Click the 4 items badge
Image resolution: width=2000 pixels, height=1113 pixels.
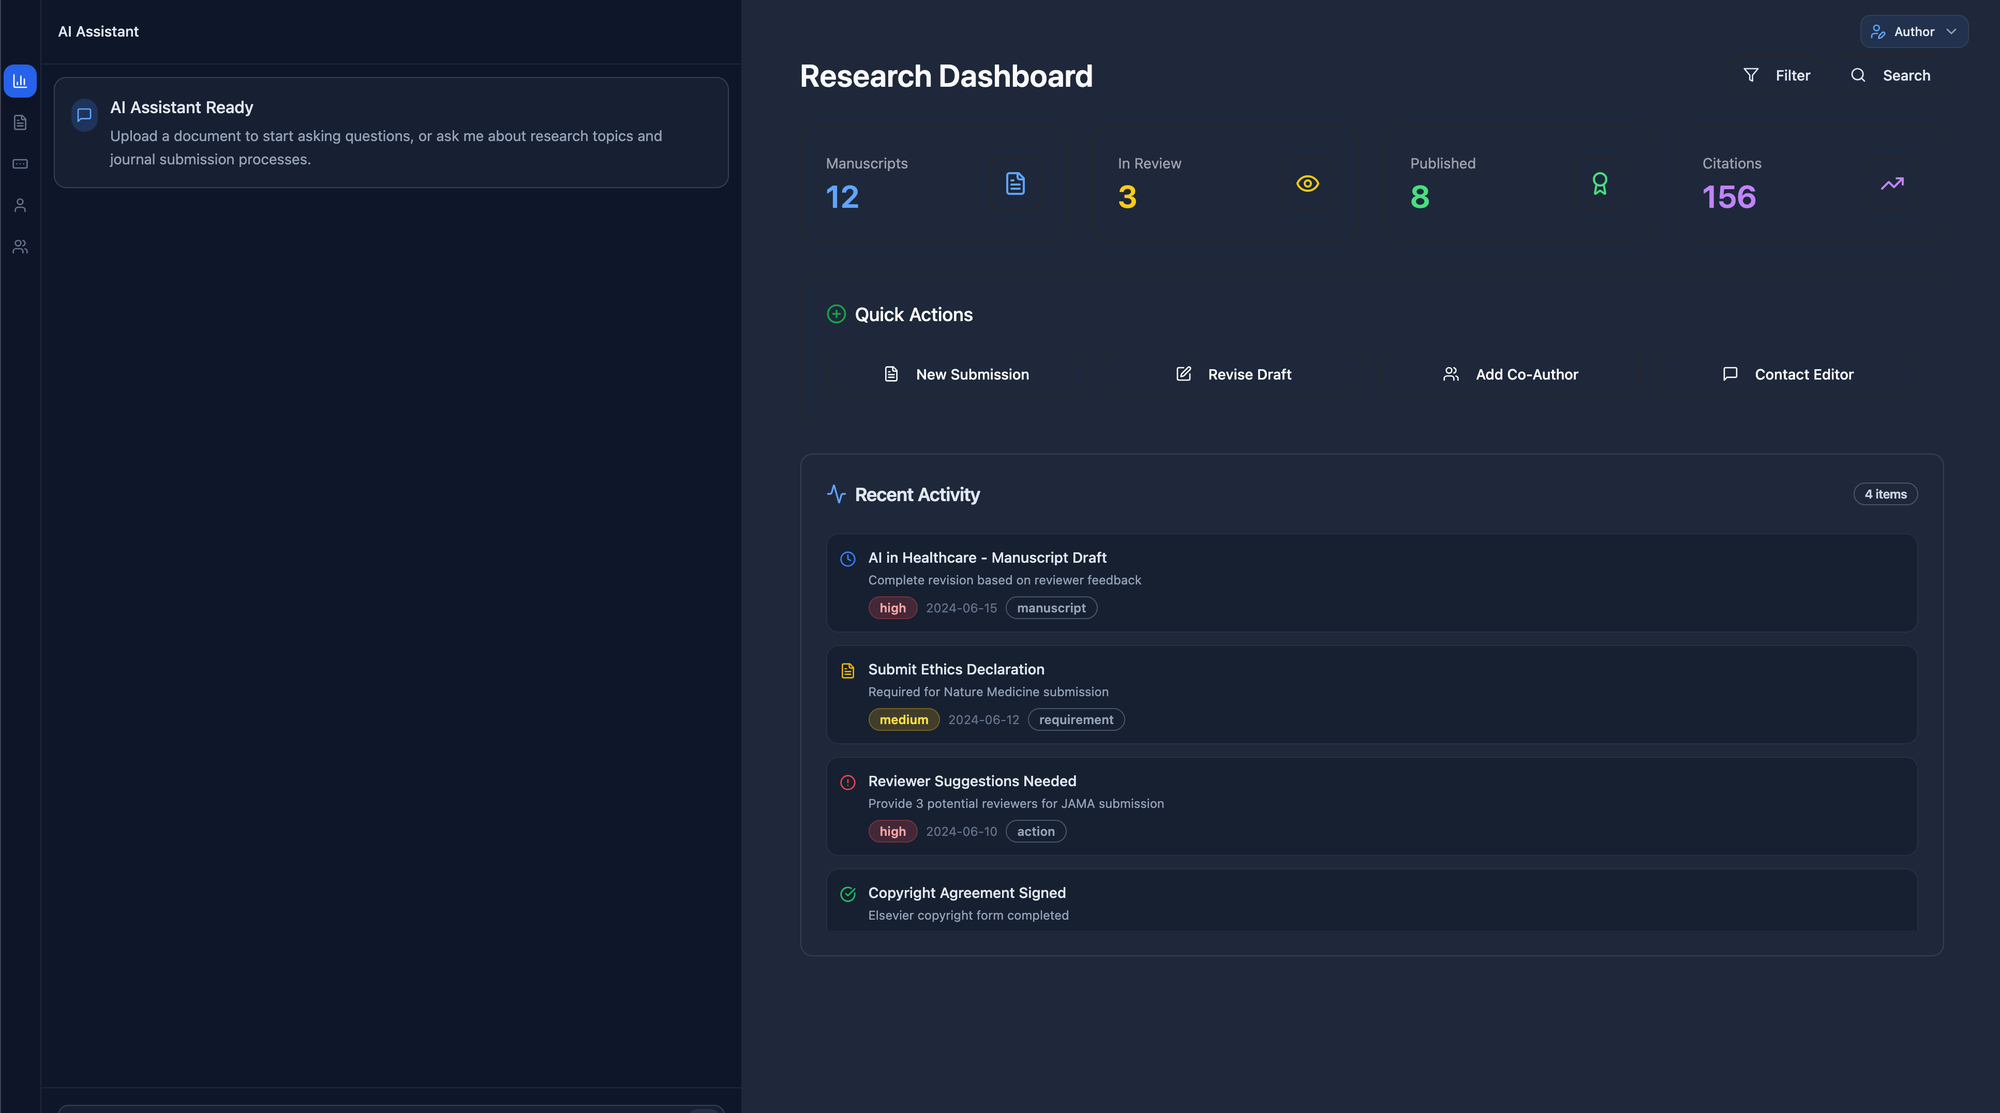click(1885, 494)
